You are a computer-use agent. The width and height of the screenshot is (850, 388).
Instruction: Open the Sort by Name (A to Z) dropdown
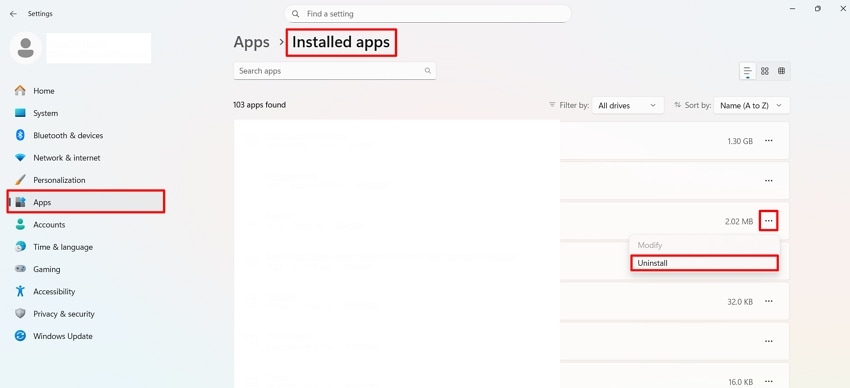[751, 106]
